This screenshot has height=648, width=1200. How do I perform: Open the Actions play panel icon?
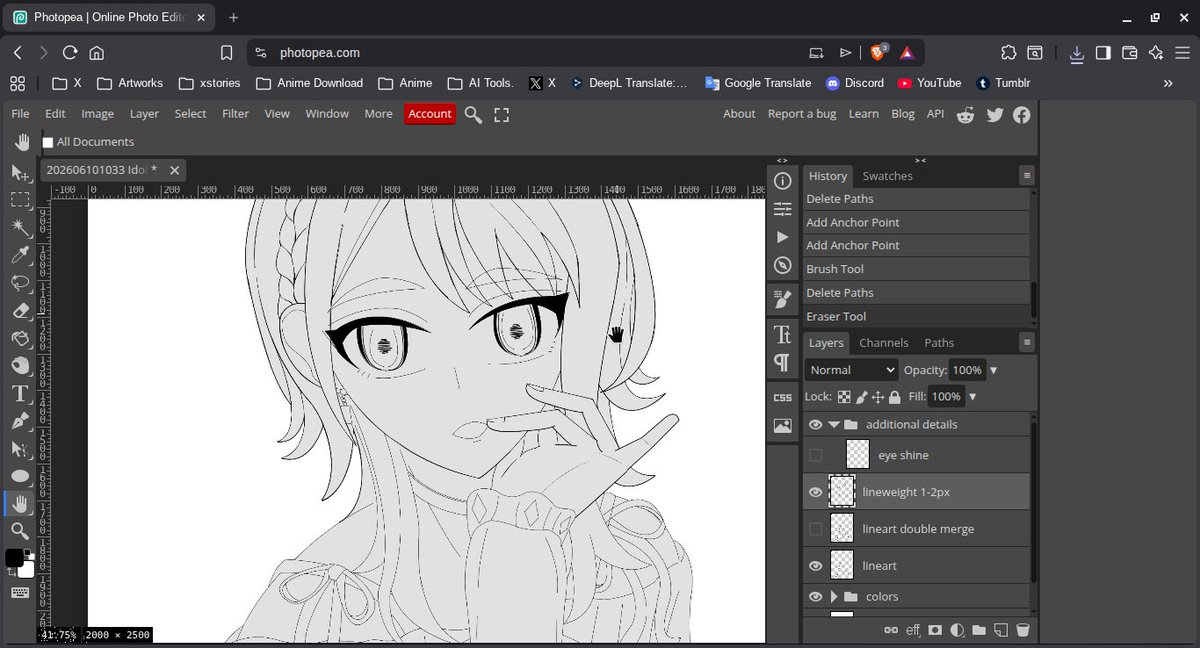pyautogui.click(x=783, y=237)
